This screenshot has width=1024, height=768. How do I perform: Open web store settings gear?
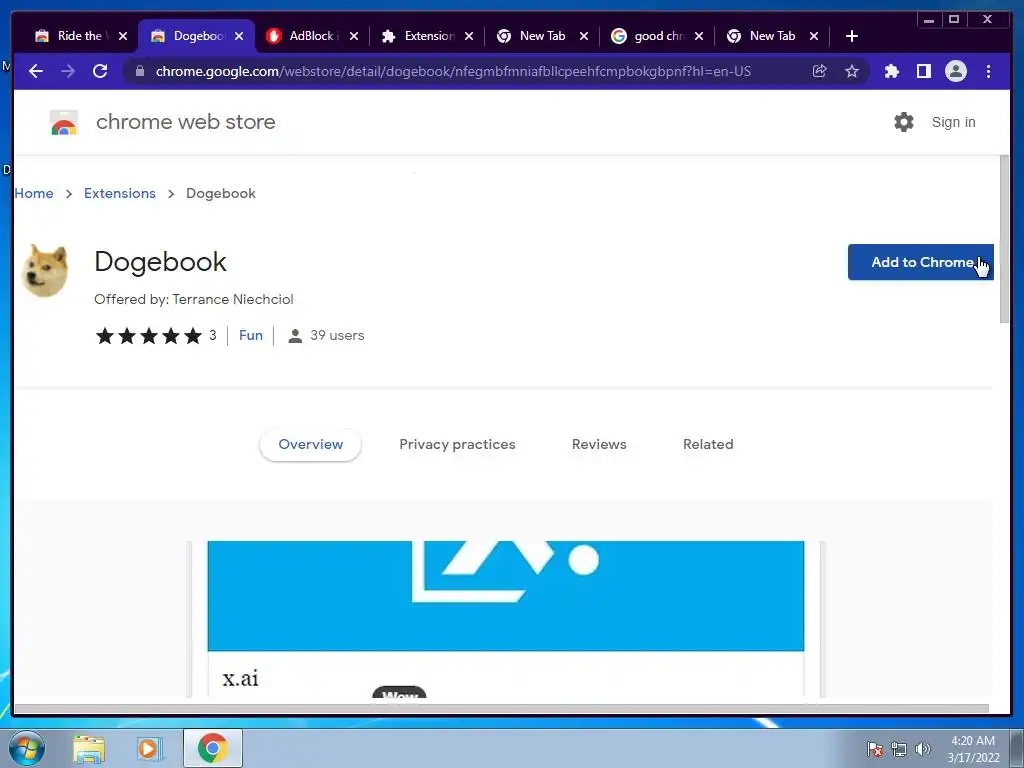coord(904,122)
